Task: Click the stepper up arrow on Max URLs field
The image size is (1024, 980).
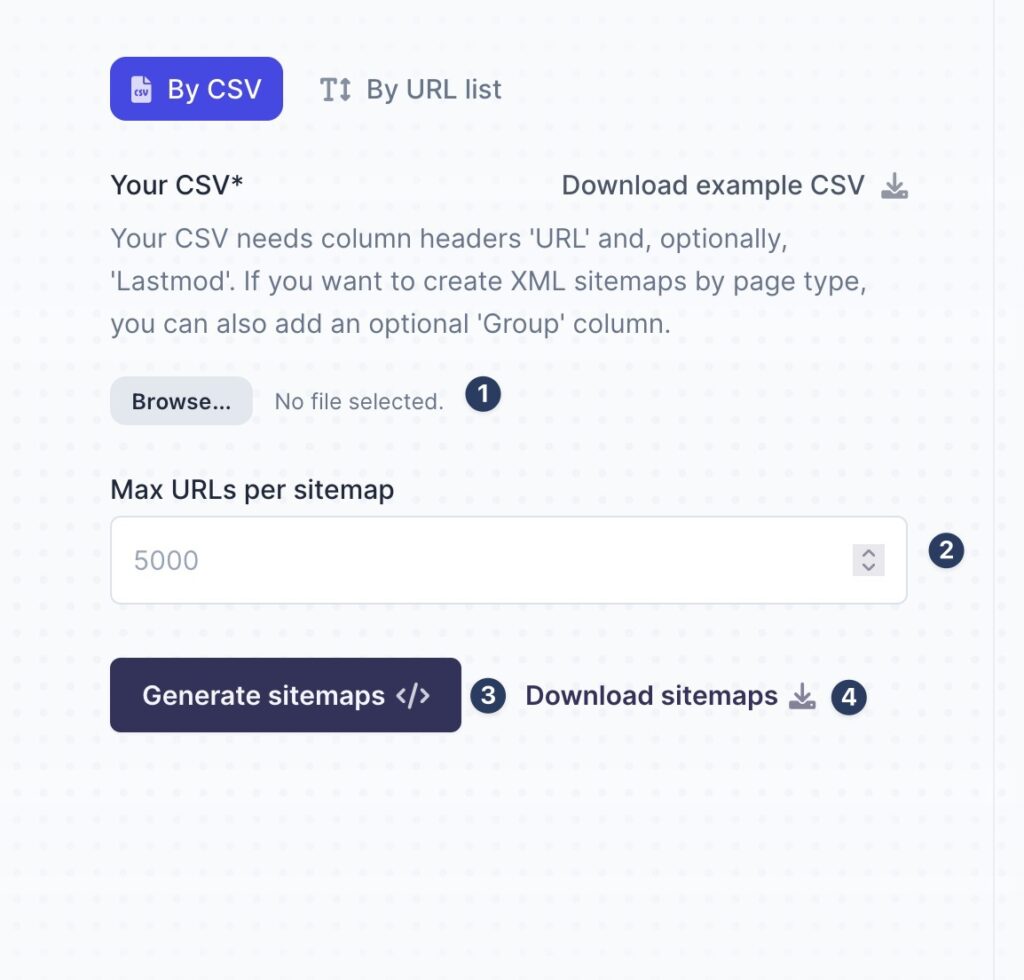Action: tap(868, 553)
